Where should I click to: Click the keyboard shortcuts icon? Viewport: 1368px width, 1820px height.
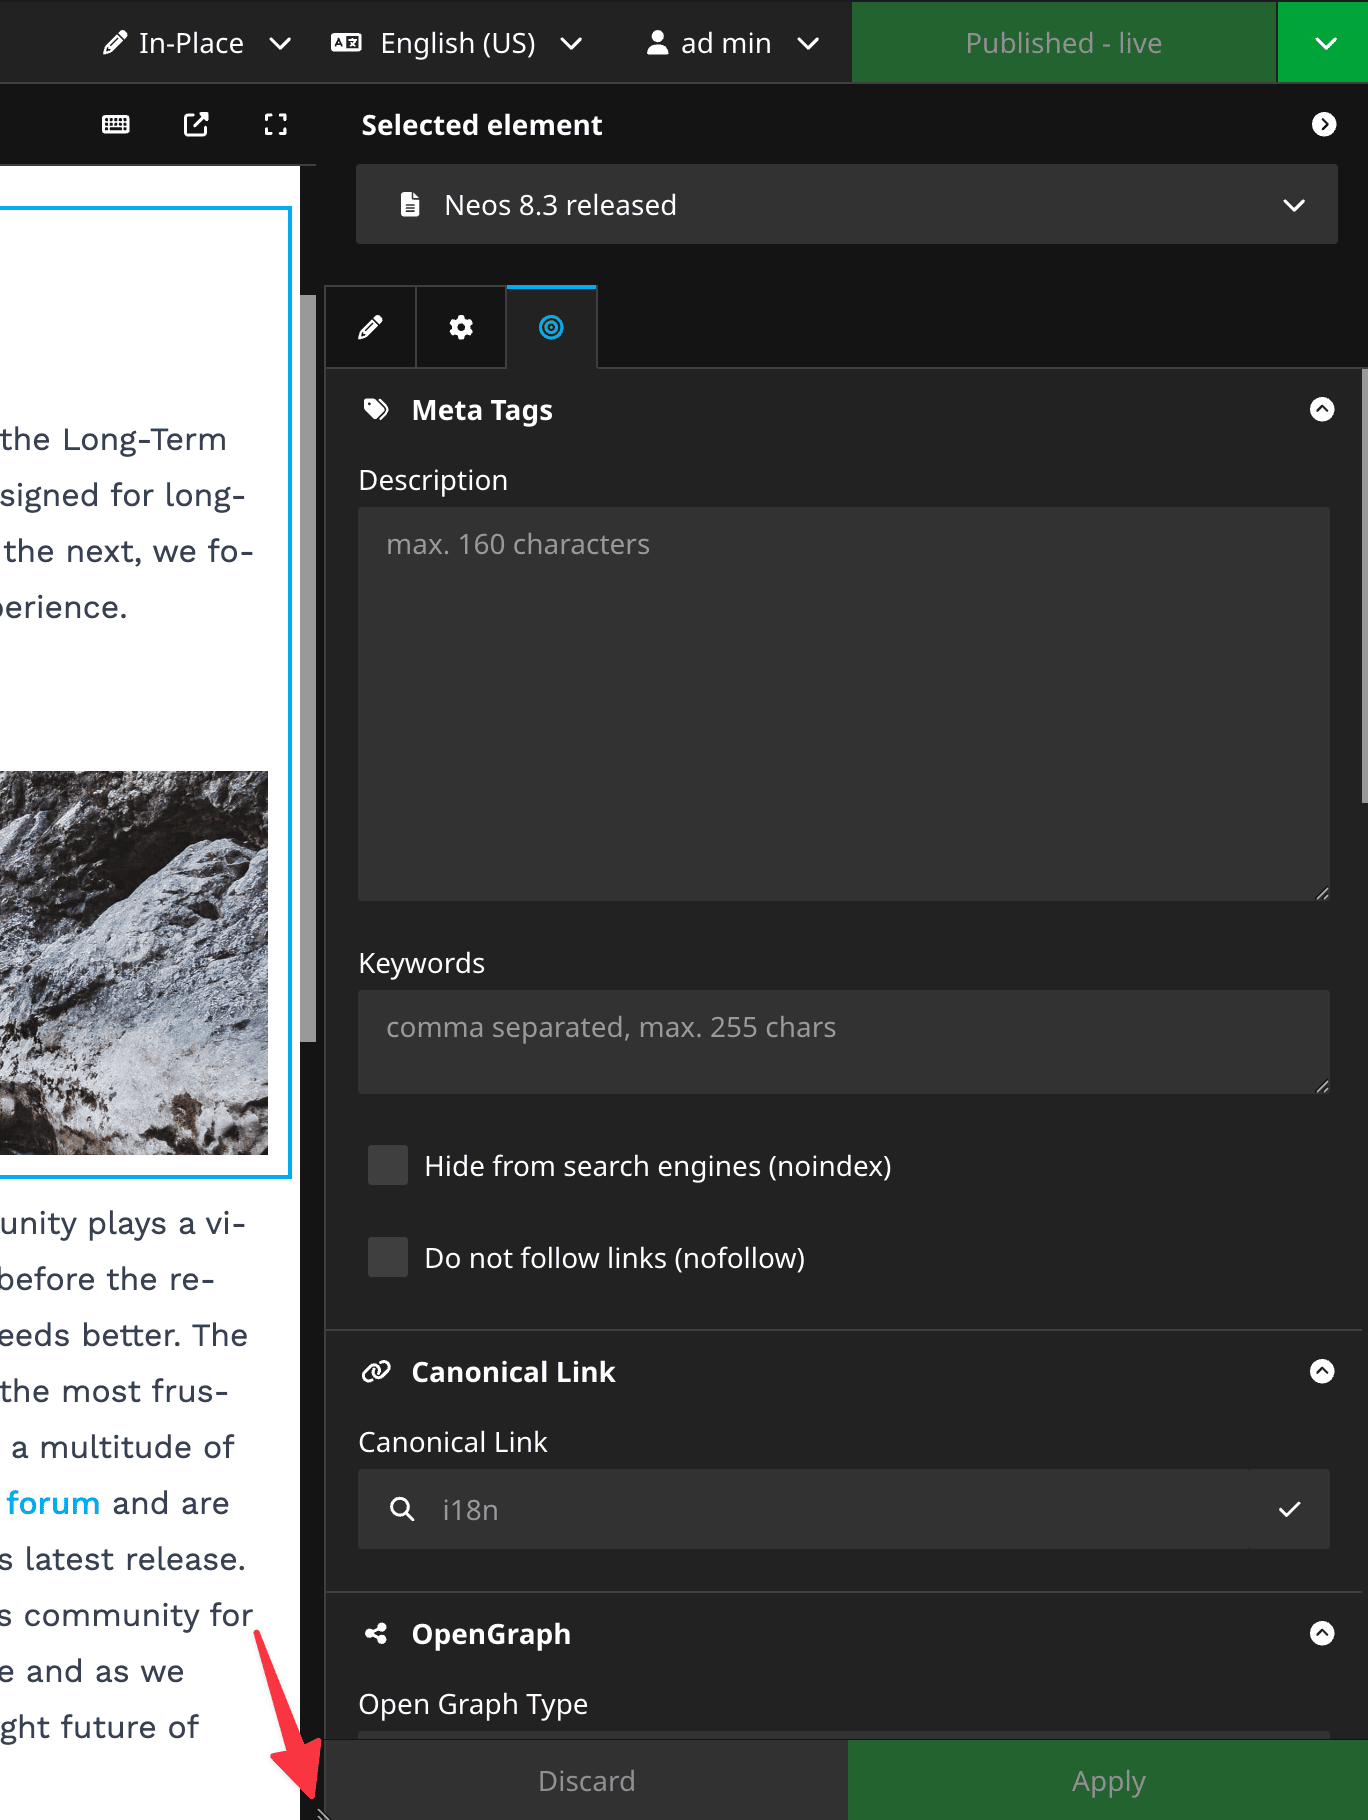tap(116, 124)
